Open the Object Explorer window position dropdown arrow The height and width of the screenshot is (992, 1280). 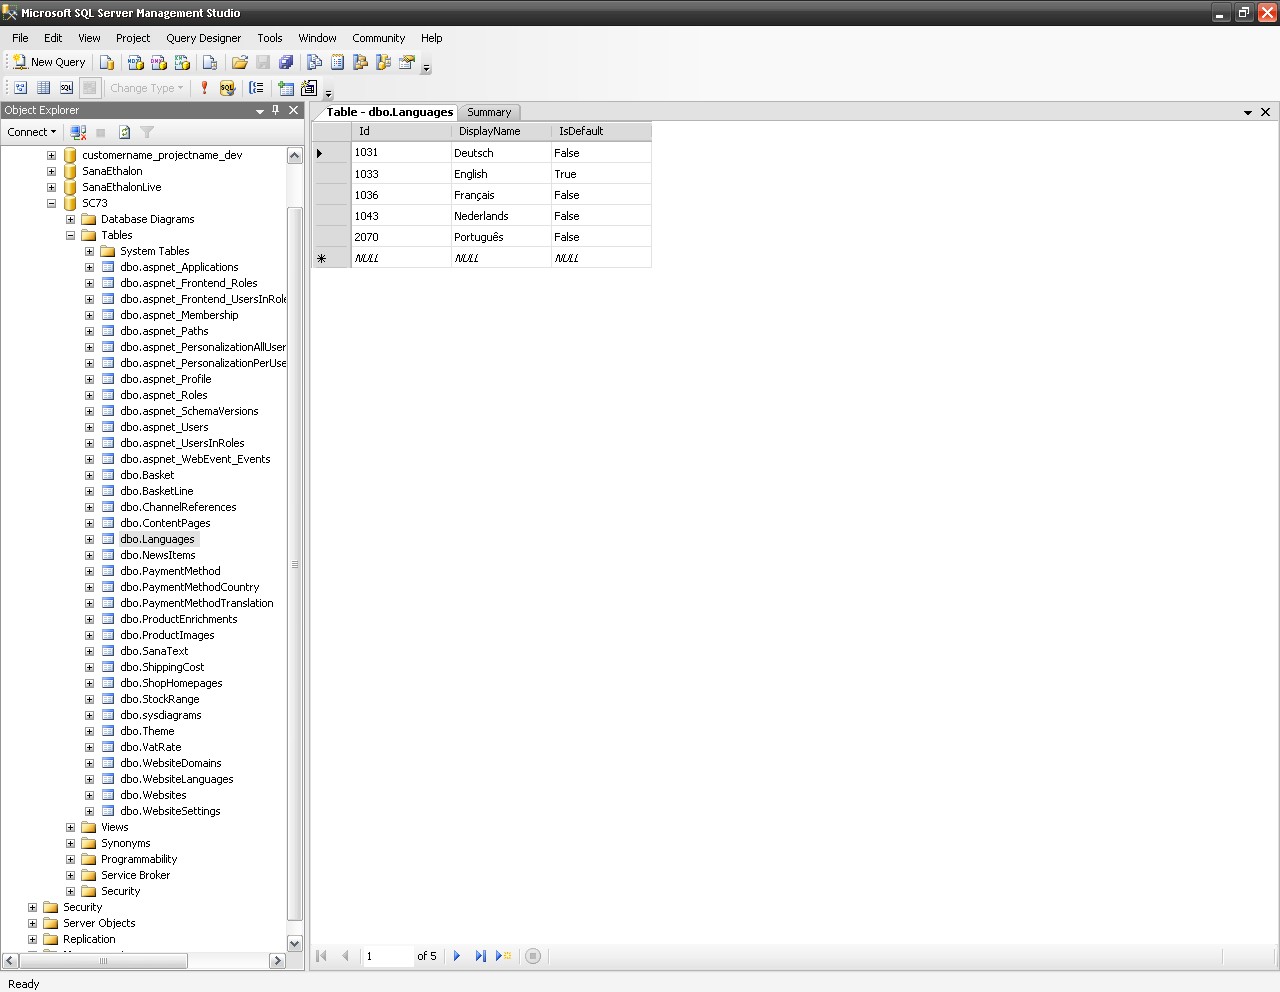260,111
